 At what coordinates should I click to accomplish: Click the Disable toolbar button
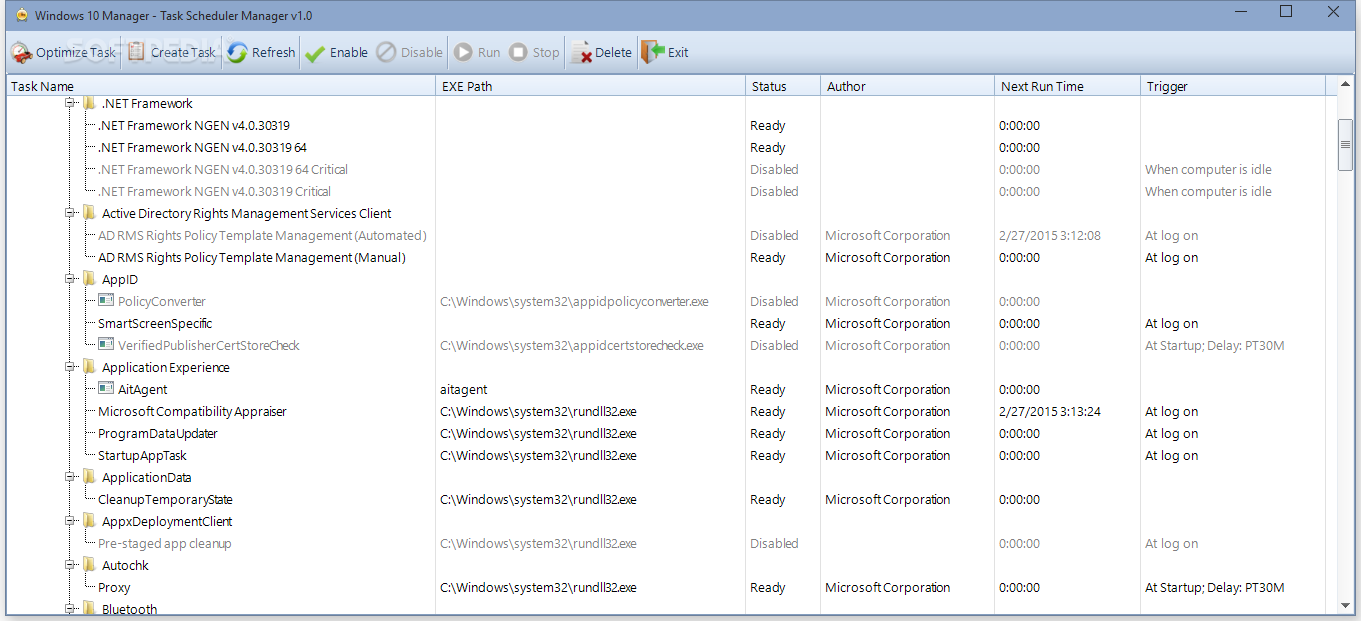(410, 52)
